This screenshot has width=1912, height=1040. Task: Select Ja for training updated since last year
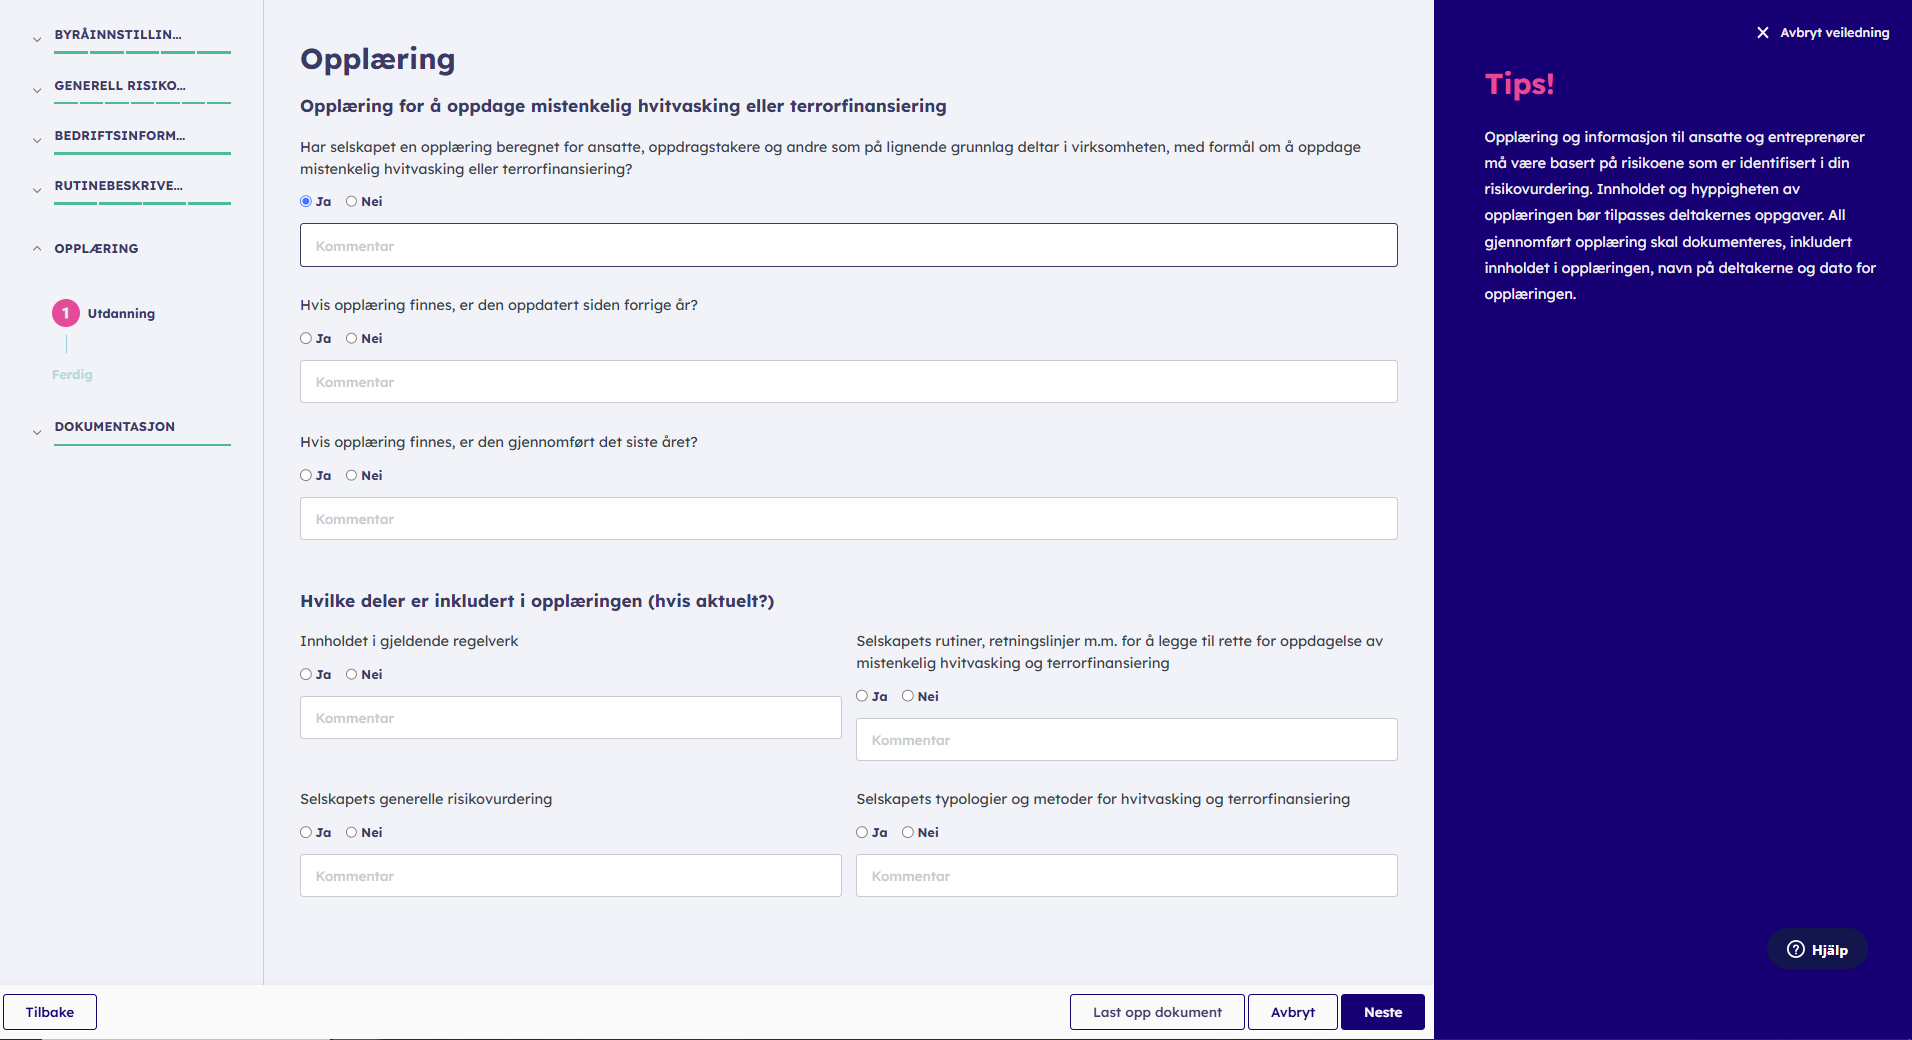tap(306, 338)
